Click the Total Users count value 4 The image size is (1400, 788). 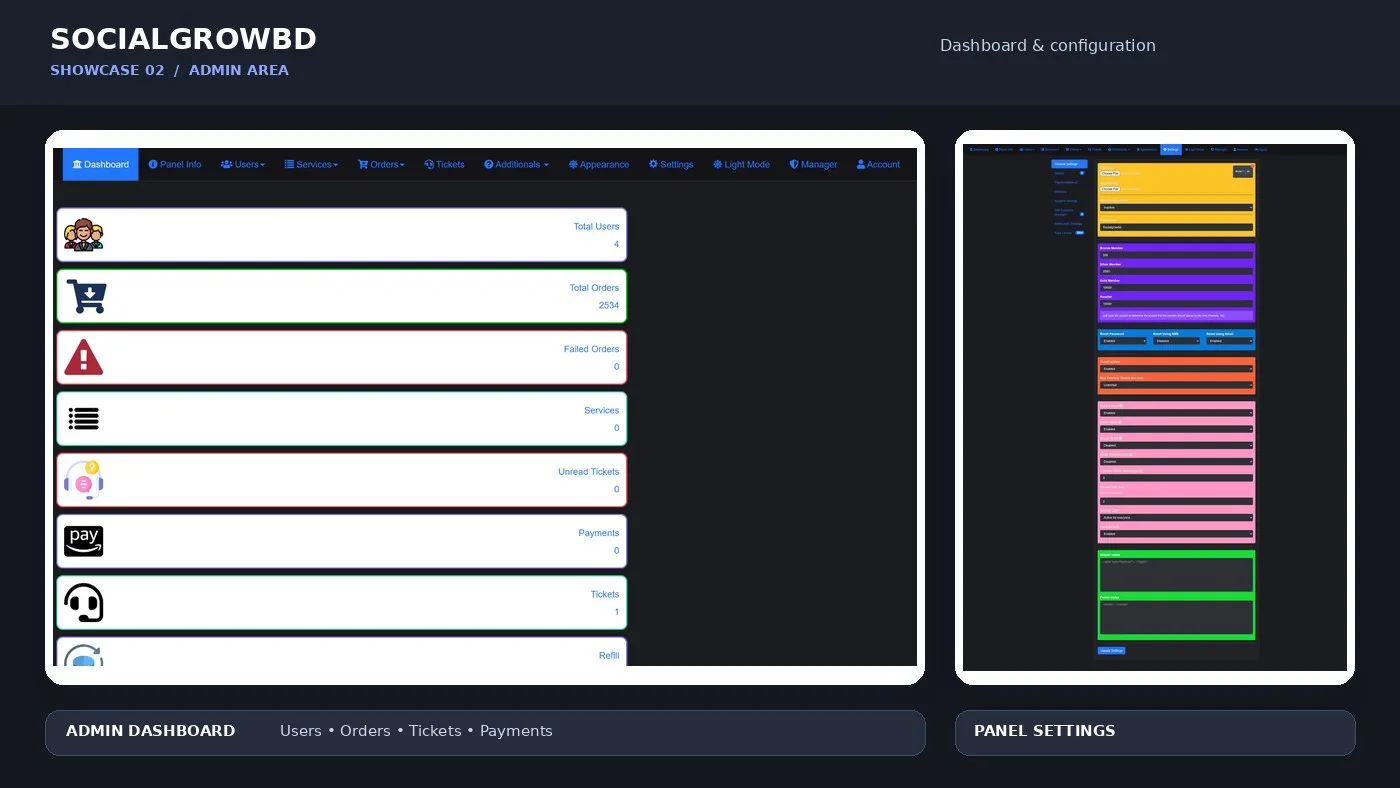[616, 244]
